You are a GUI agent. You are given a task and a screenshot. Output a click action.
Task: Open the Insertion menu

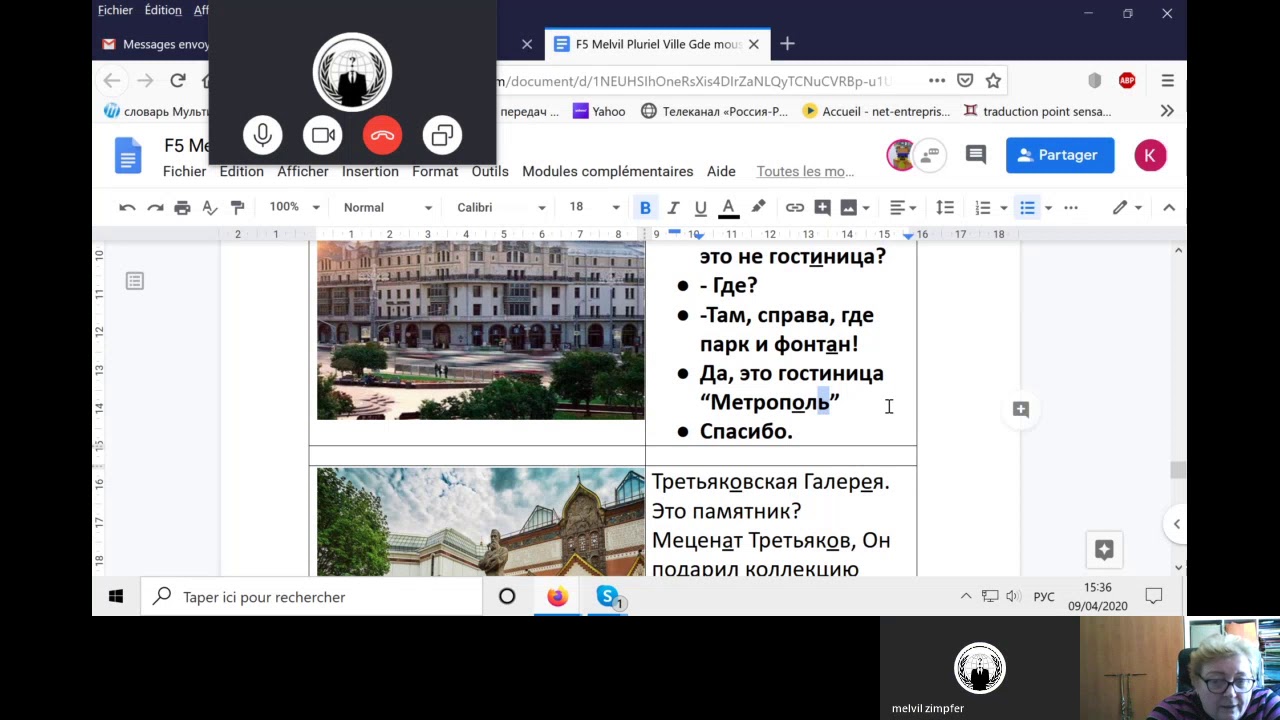coord(370,171)
